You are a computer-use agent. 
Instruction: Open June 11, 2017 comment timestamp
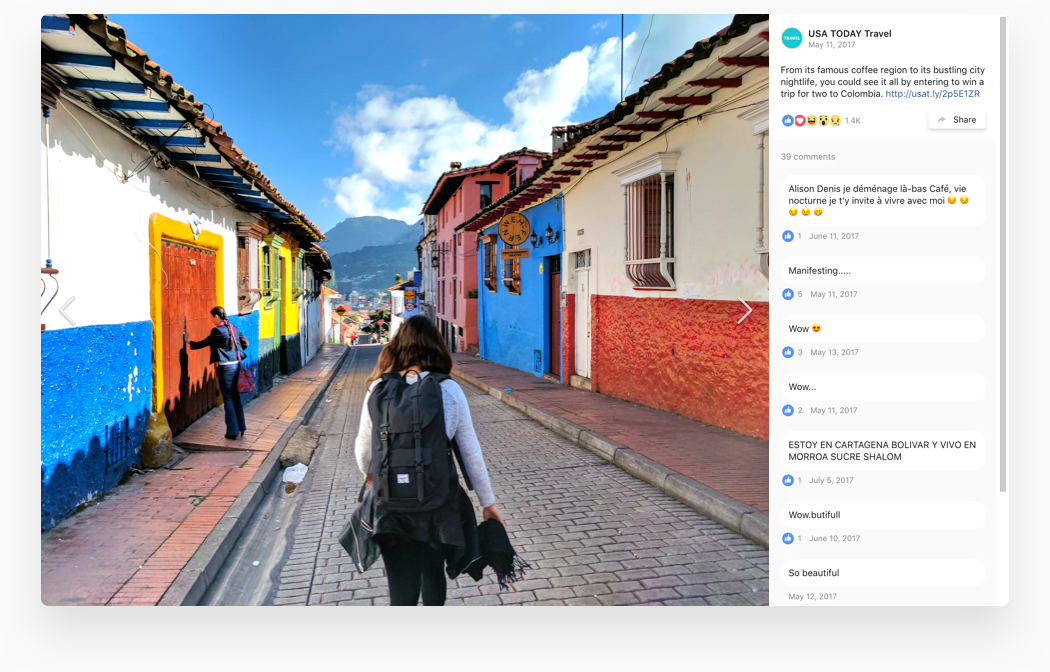pos(833,236)
